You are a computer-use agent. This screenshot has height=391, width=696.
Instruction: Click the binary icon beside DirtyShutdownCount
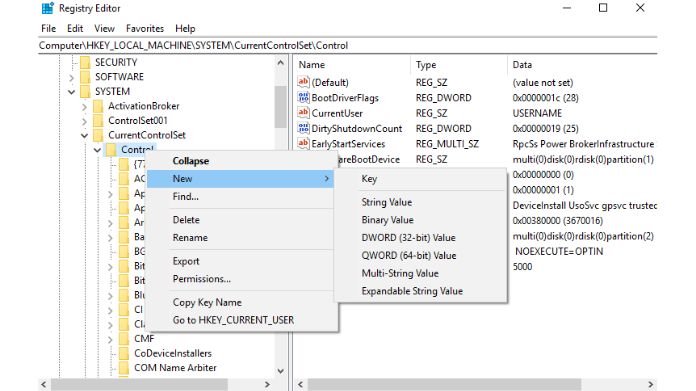304,128
